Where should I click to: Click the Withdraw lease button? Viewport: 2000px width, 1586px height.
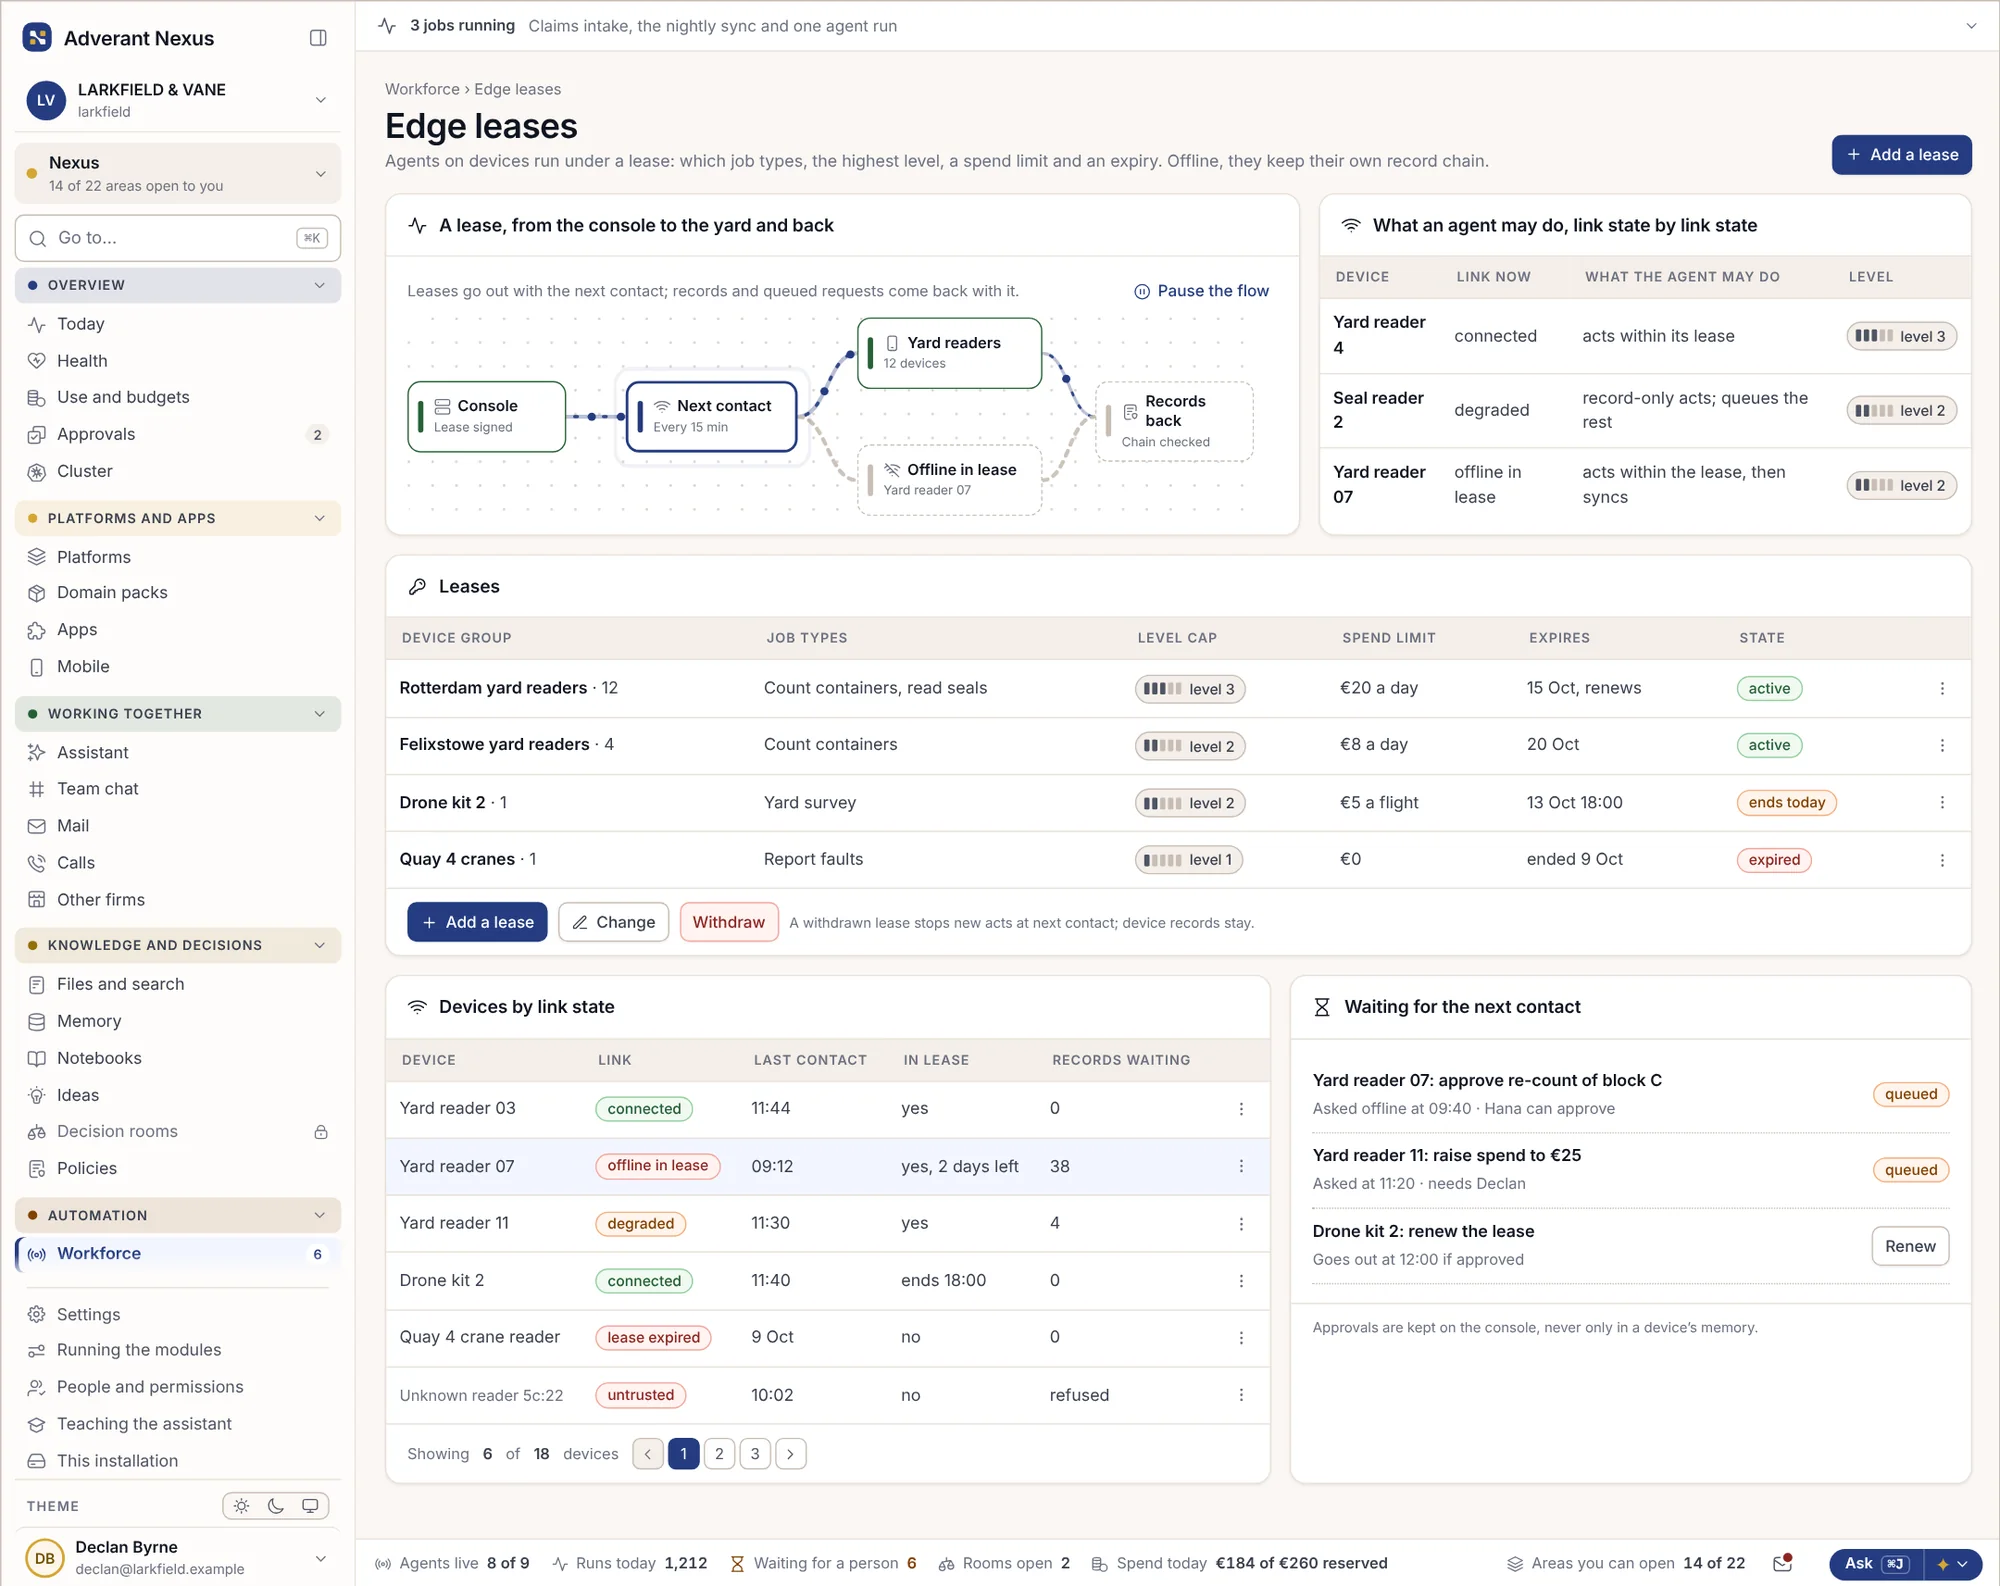click(728, 922)
